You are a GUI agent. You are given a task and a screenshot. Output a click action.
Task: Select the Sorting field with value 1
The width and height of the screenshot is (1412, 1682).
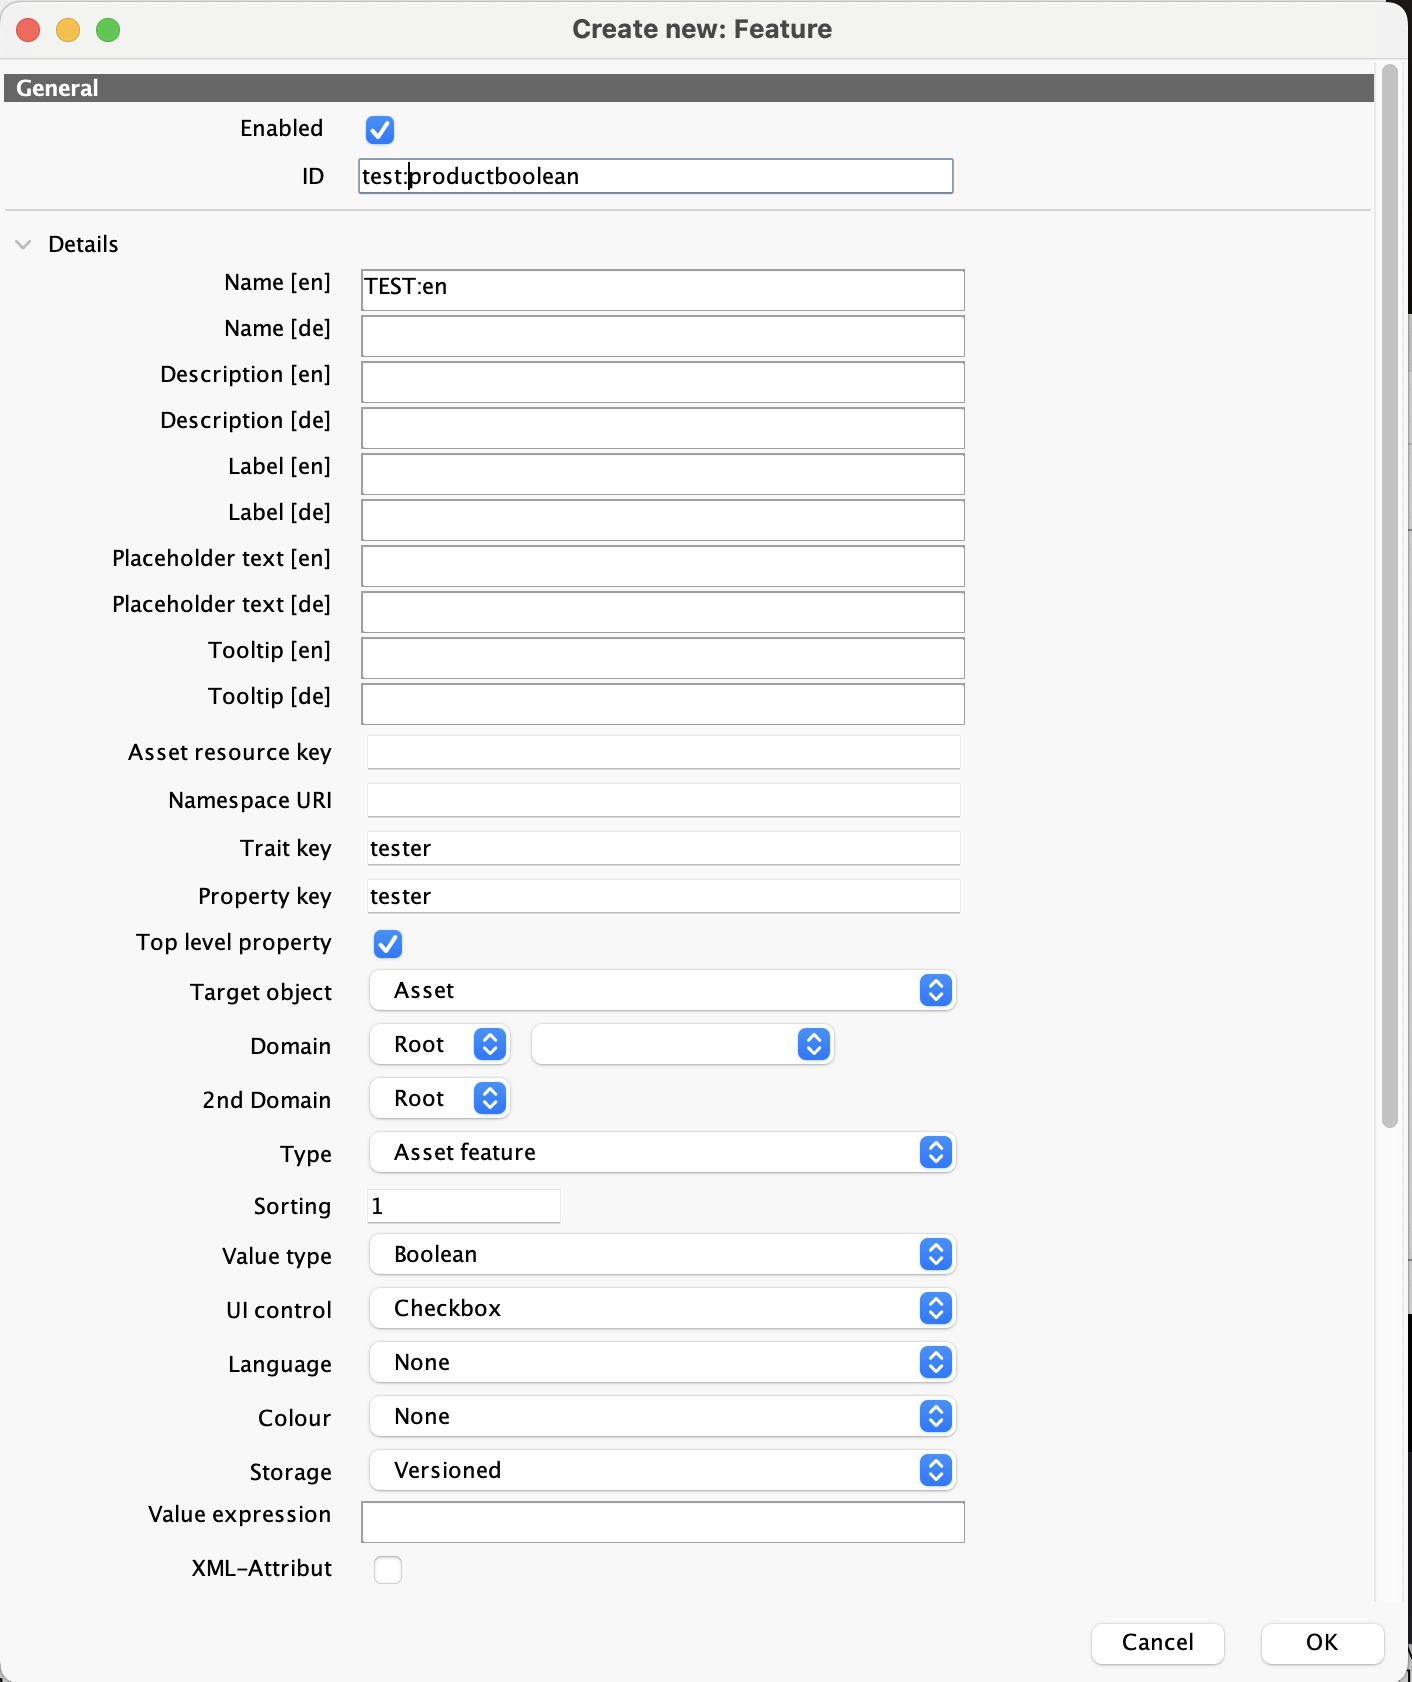pyautogui.click(x=462, y=1206)
